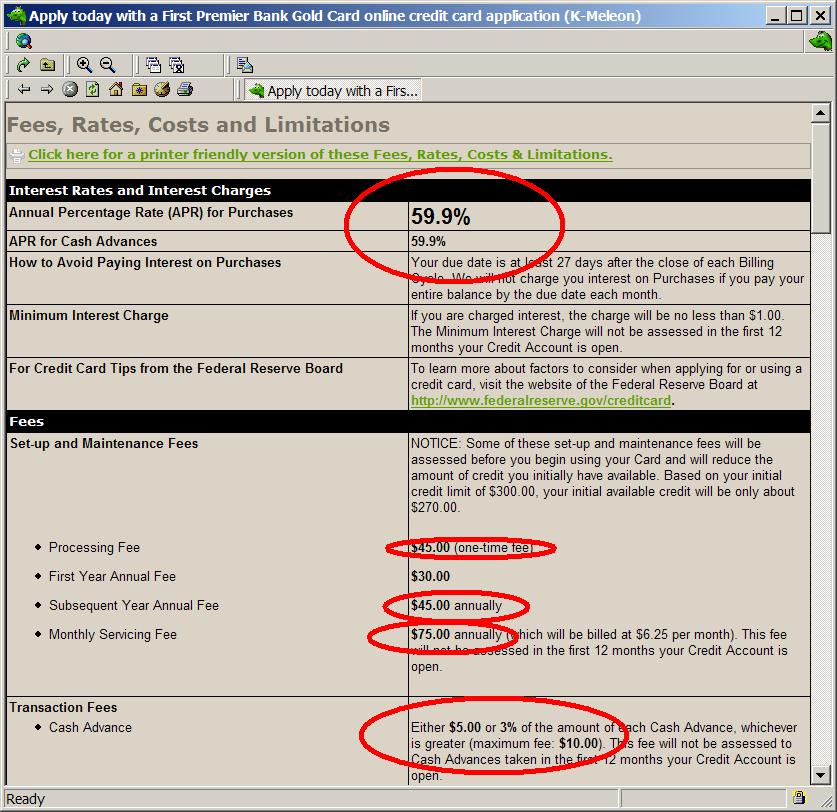Click the 'Cash Advance' bullet item
Image resolution: width=837 pixels, height=812 pixels.
click(90, 728)
